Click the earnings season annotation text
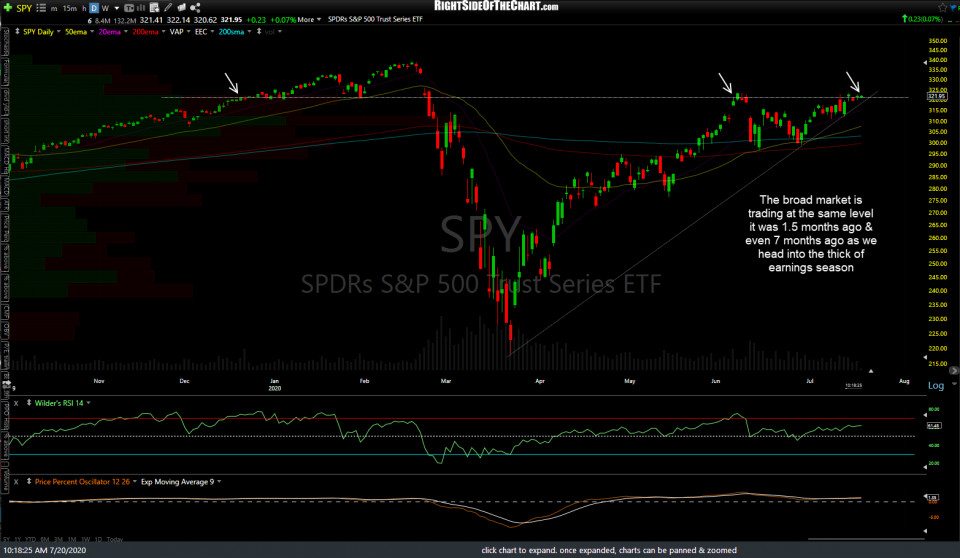Screen dimensions: 960x558 [x=811, y=233]
